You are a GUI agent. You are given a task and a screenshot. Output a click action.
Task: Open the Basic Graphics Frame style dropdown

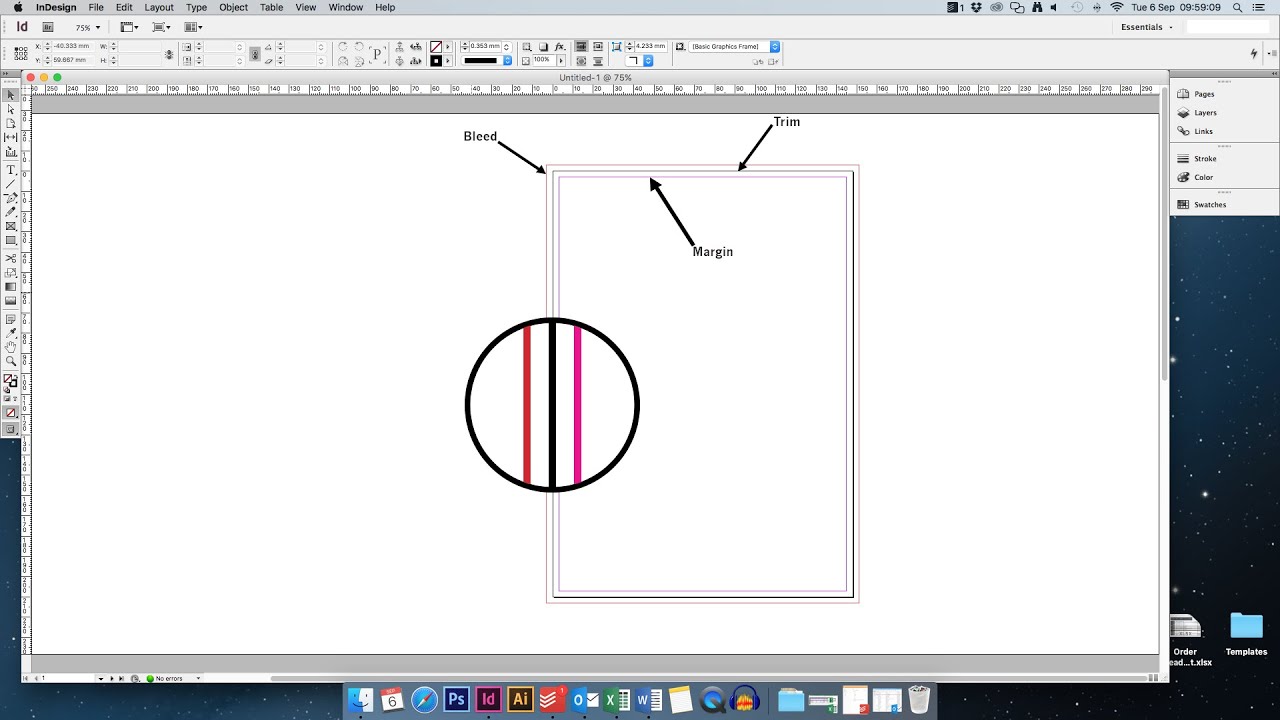pos(733,47)
